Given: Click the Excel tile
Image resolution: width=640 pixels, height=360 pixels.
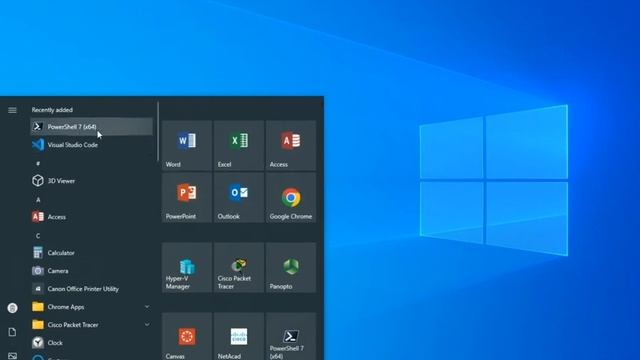Looking at the screenshot, I should [x=239, y=145].
